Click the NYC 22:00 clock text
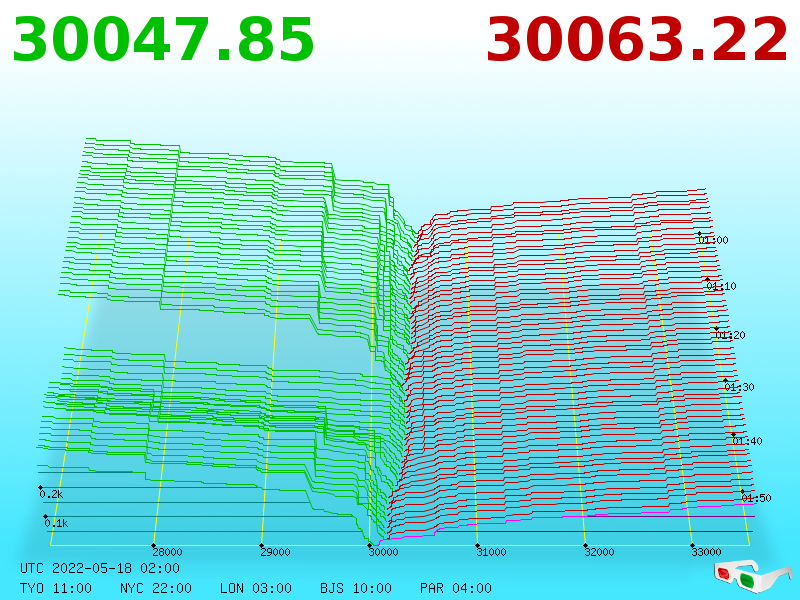Image resolution: width=800 pixels, height=600 pixels. click(156, 588)
